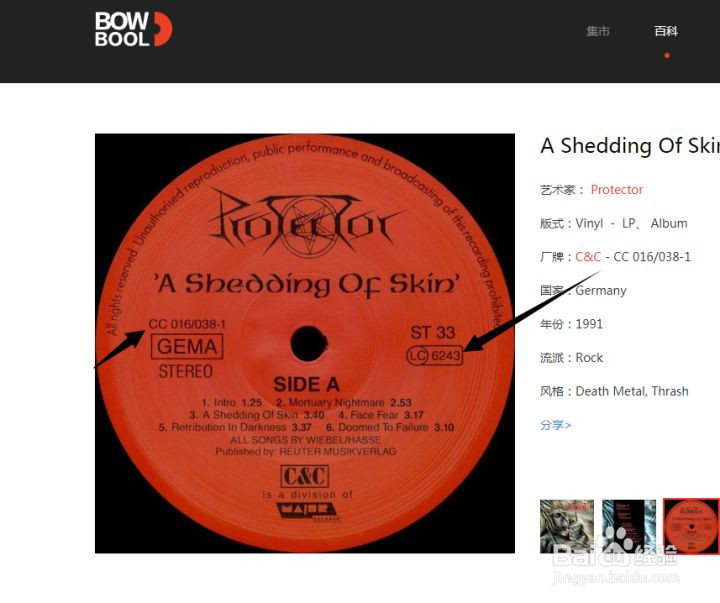Click the A Shedding Of Skin title heading
This screenshot has height=603, width=720.
[630, 146]
